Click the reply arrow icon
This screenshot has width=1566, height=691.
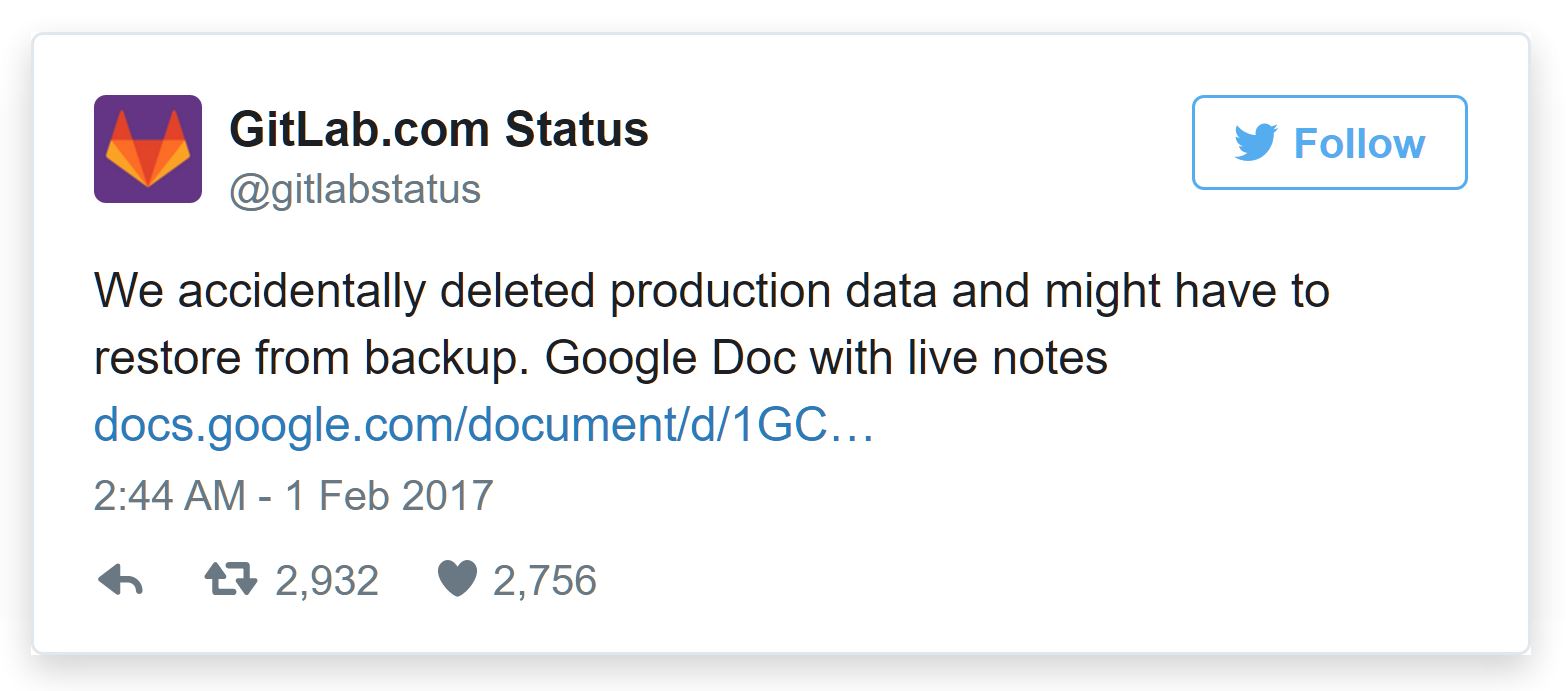point(120,580)
